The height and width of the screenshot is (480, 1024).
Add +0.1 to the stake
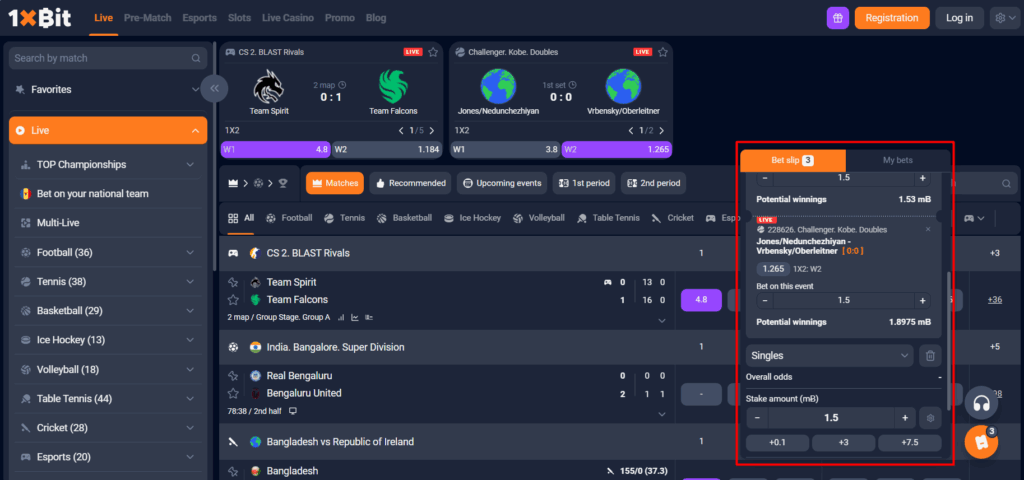(777, 443)
